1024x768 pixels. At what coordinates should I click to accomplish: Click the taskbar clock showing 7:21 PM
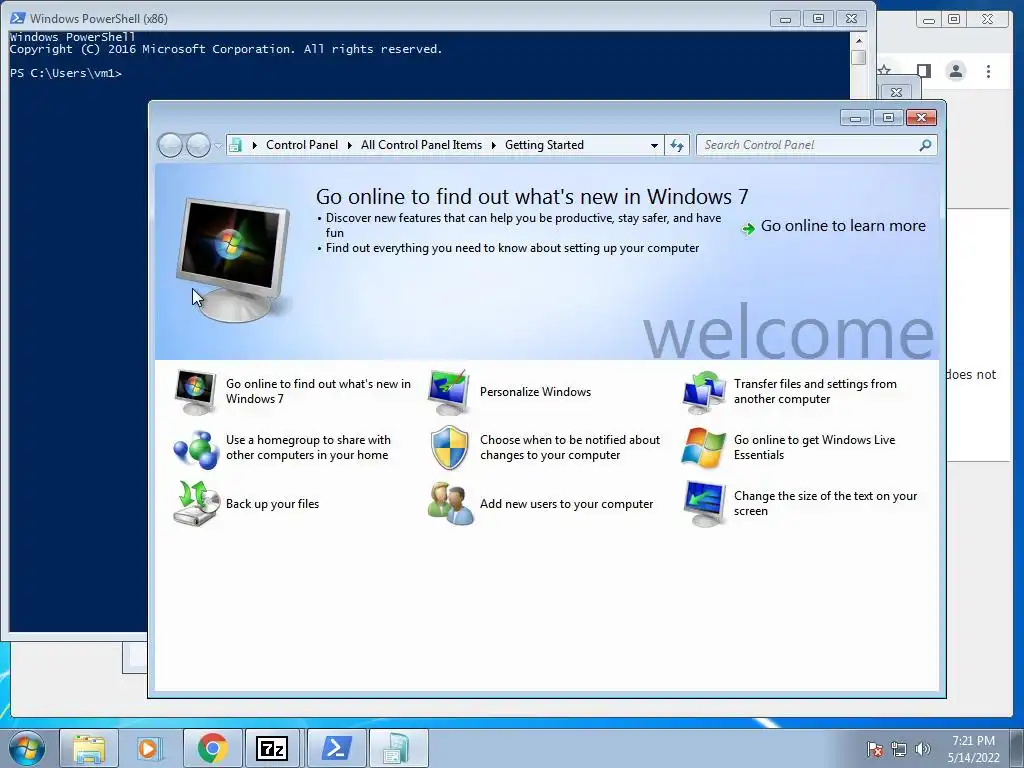coord(973,749)
